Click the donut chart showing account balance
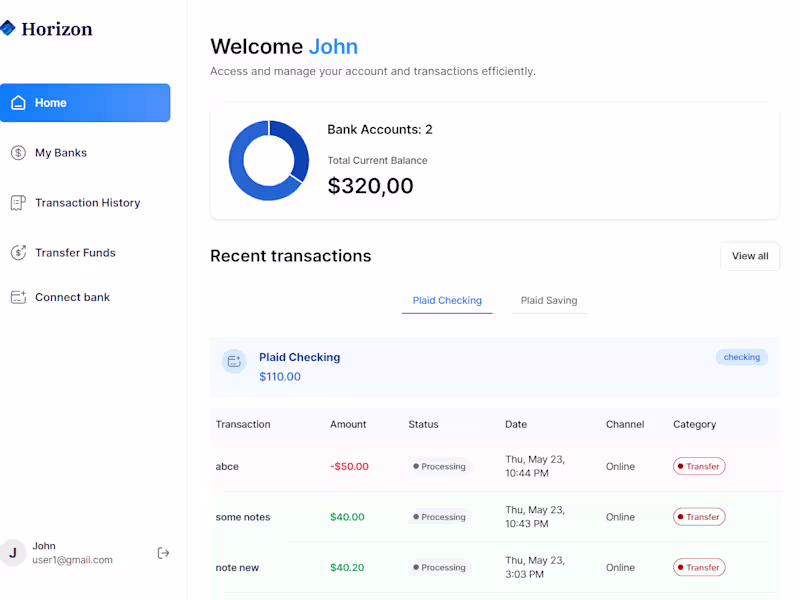This screenshot has height=600, width=800. point(268,160)
